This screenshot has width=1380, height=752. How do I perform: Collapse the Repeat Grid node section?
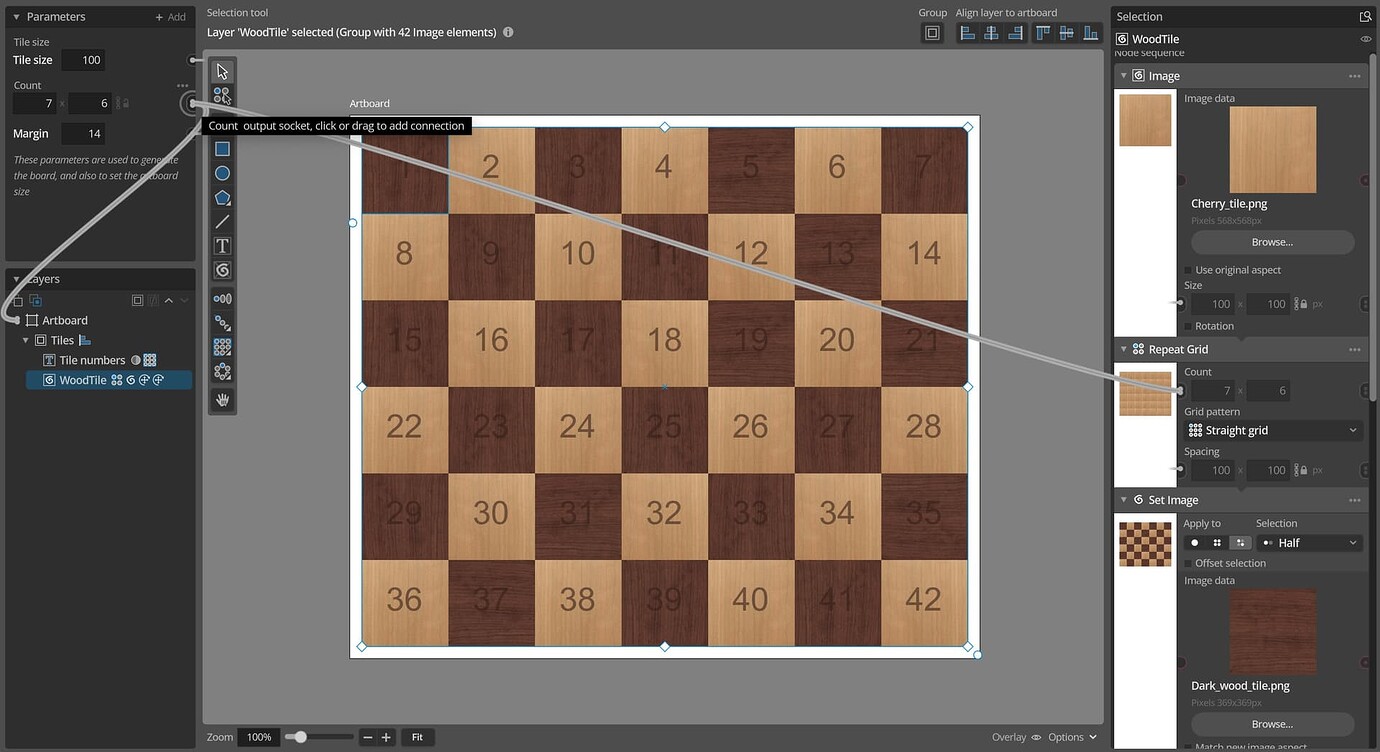(1123, 348)
